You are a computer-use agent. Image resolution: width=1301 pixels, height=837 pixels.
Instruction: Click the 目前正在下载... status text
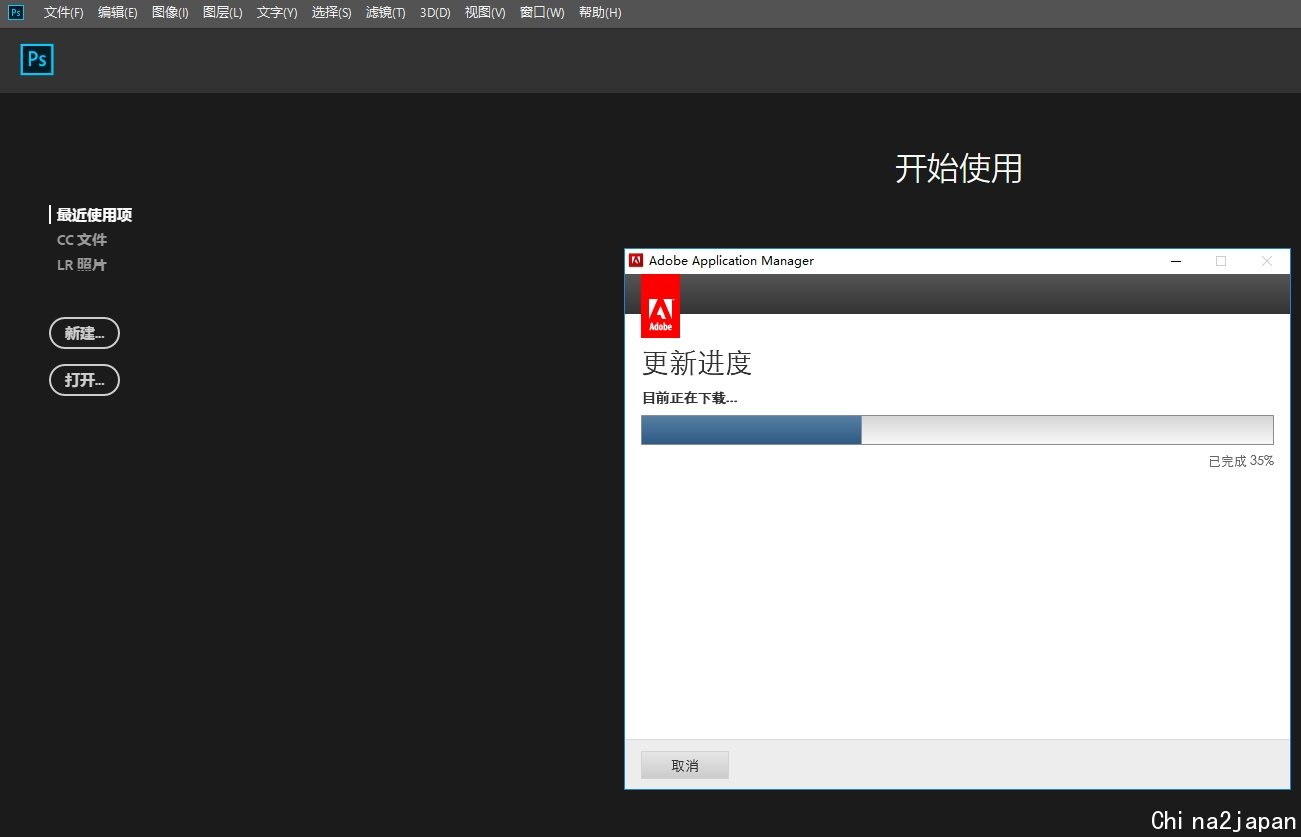point(690,398)
